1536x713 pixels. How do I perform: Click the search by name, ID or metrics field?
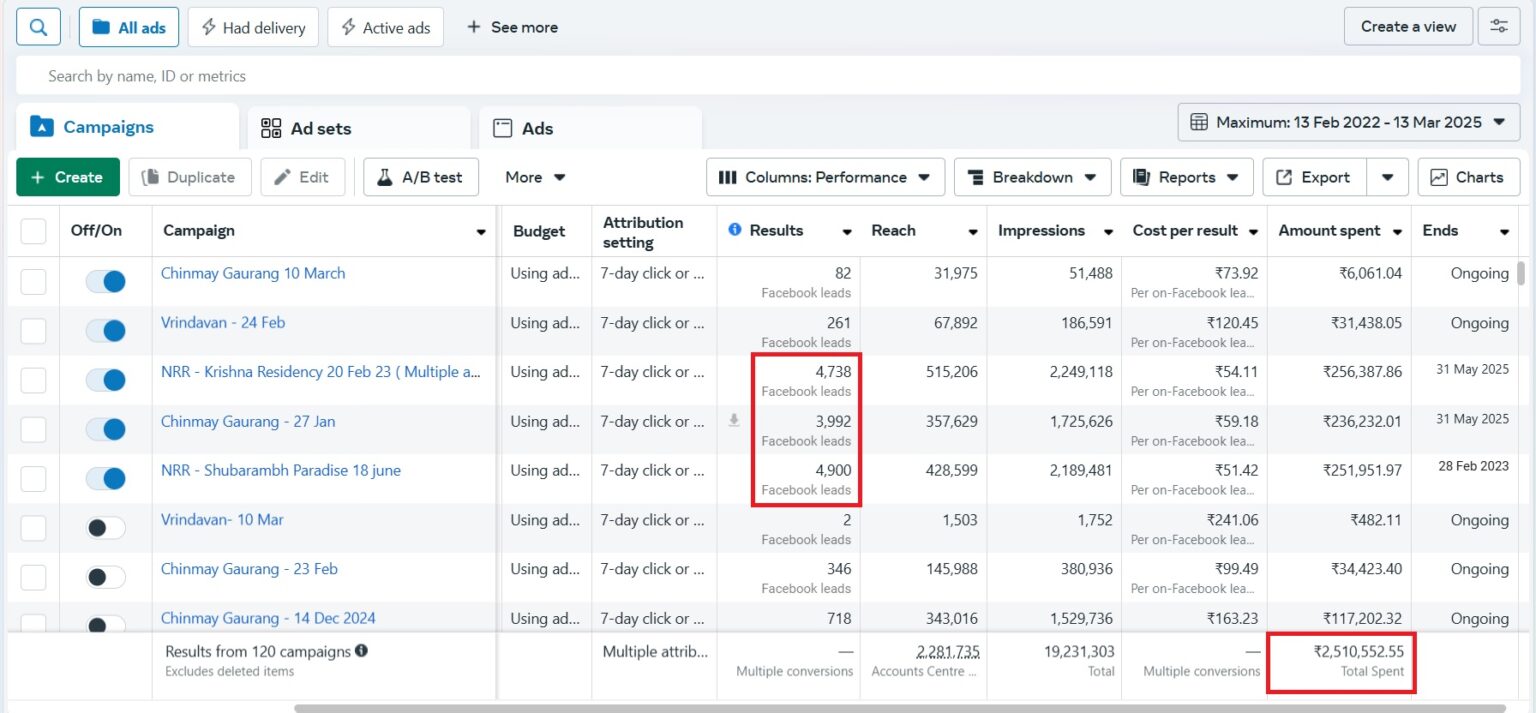tap(768, 76)
